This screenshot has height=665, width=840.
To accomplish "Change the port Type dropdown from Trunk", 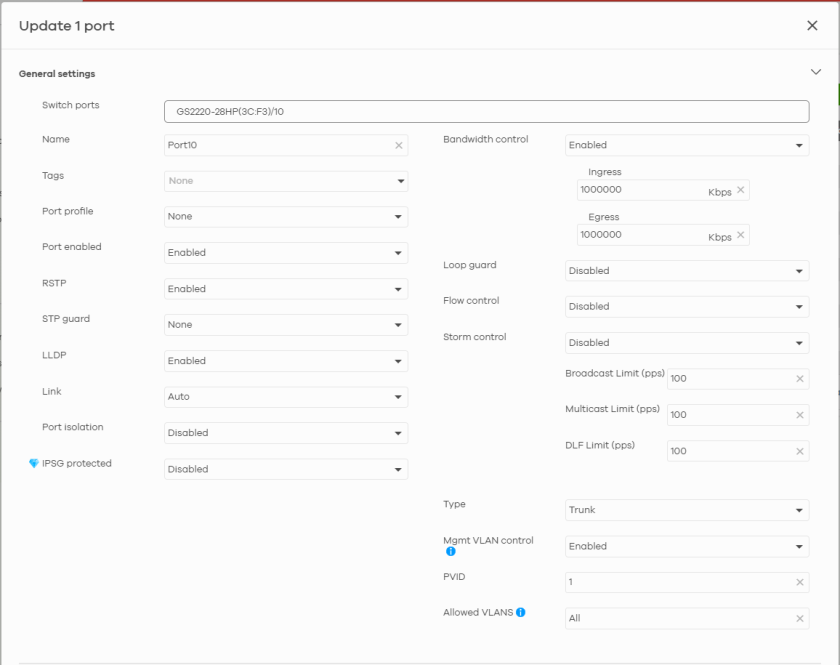I will click(687, 510).
